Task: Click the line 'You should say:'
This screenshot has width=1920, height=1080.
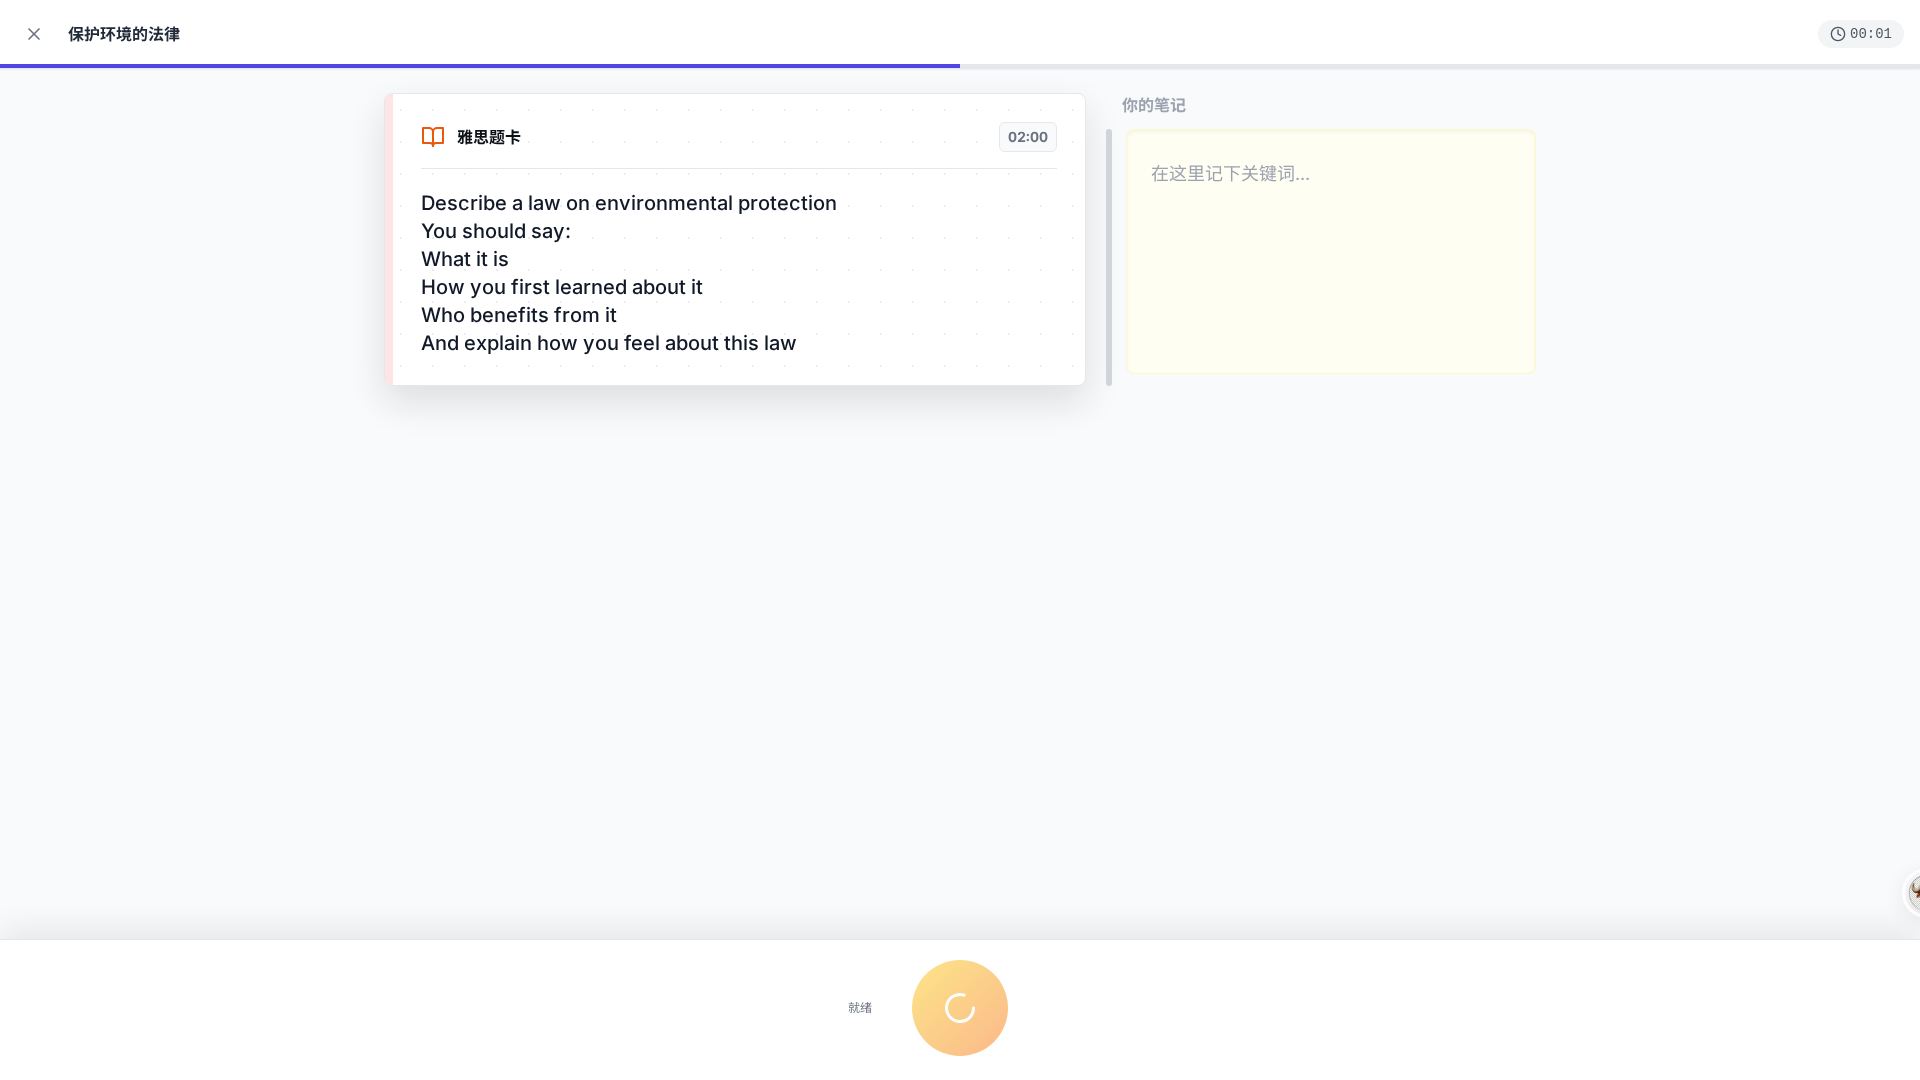Action: [496, 231]
